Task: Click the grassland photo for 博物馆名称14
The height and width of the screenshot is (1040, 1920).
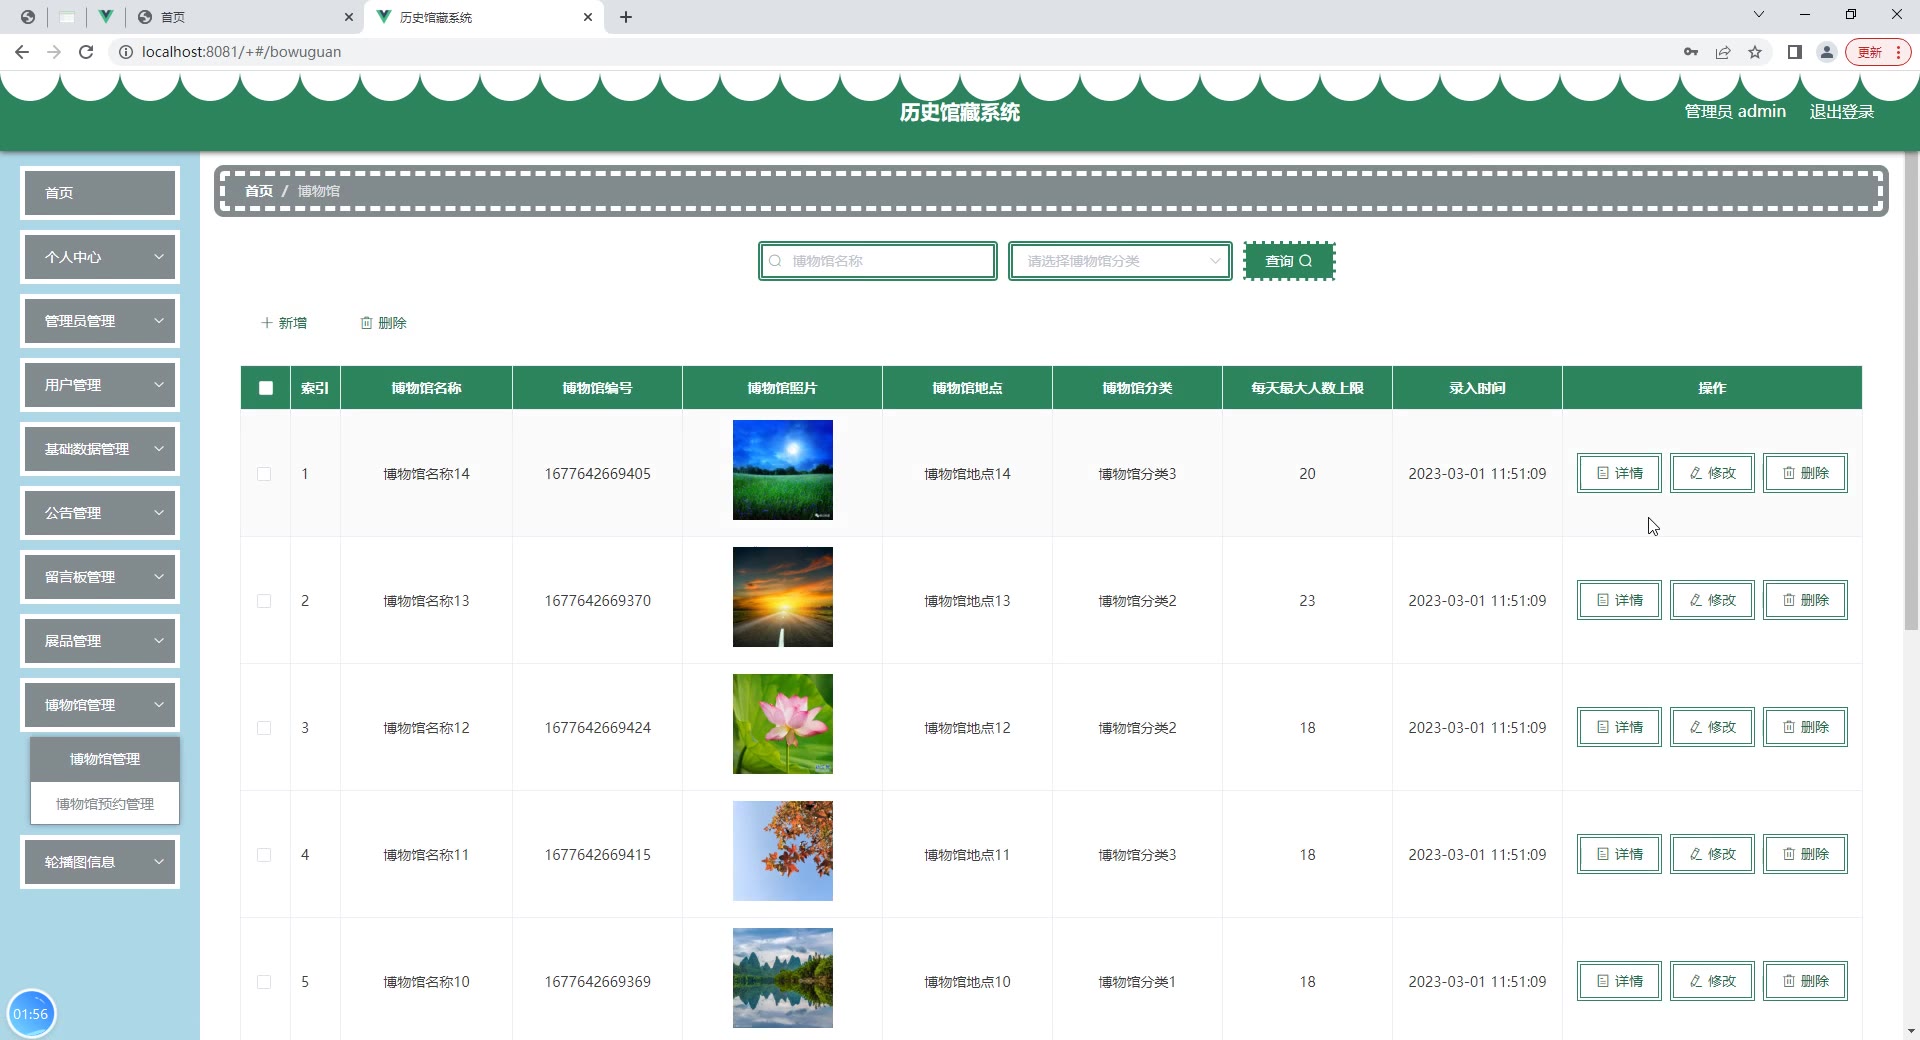Action: point(783,470)
